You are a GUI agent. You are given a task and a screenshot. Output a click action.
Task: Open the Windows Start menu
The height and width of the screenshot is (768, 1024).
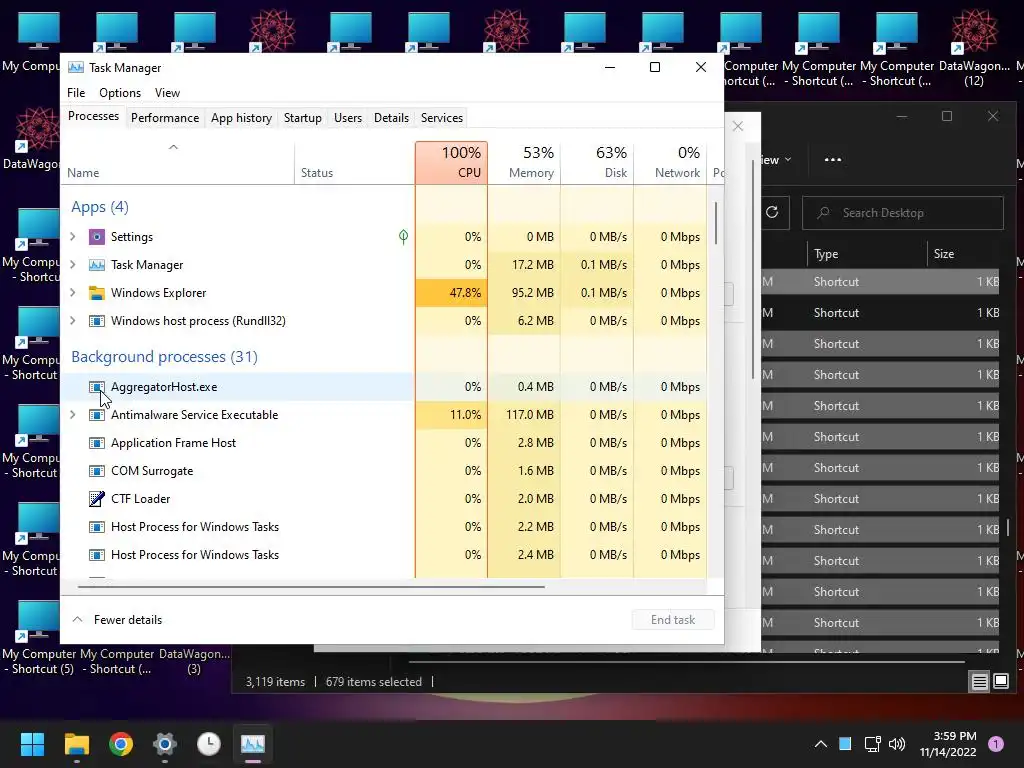point(32,744)
